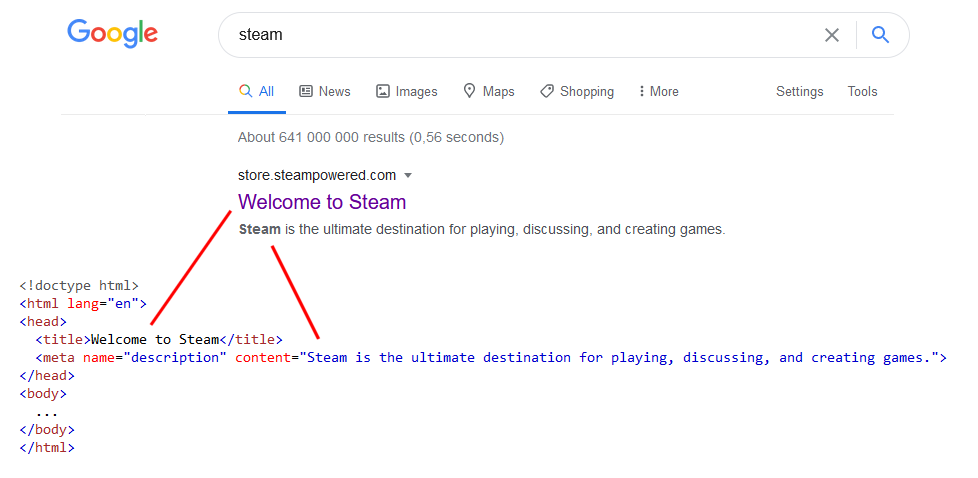Click the closing </html> tag line
This screenshot has height=478, width=978.
coord(47,447)
